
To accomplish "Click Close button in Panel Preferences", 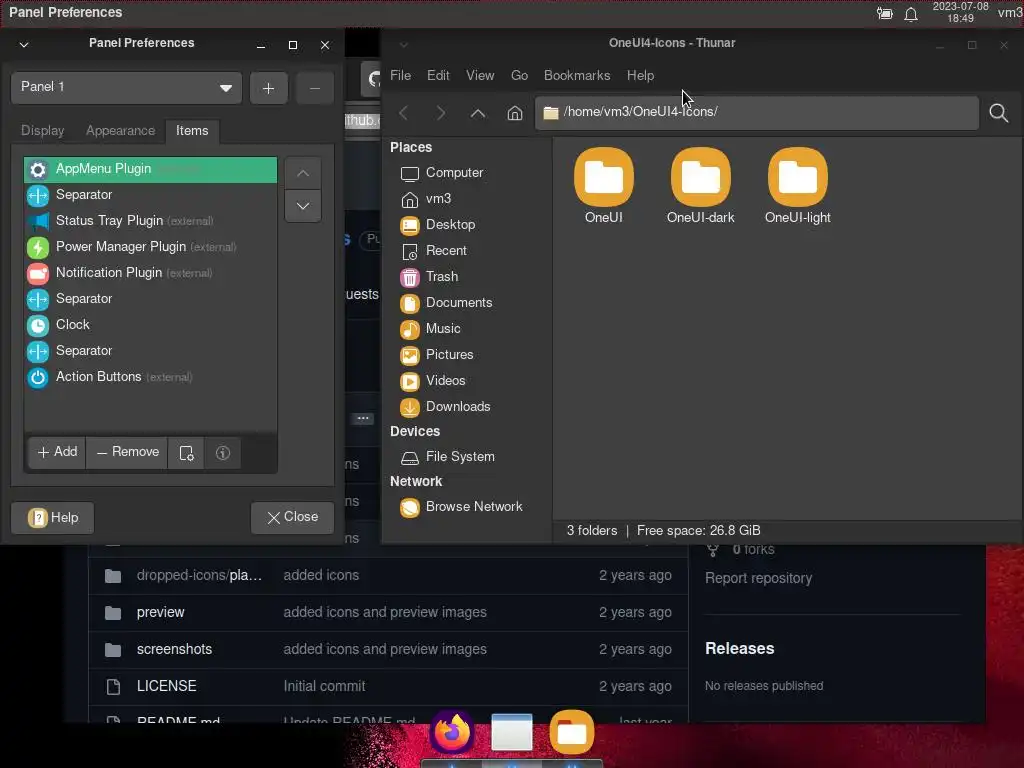I will click(292, 518).
